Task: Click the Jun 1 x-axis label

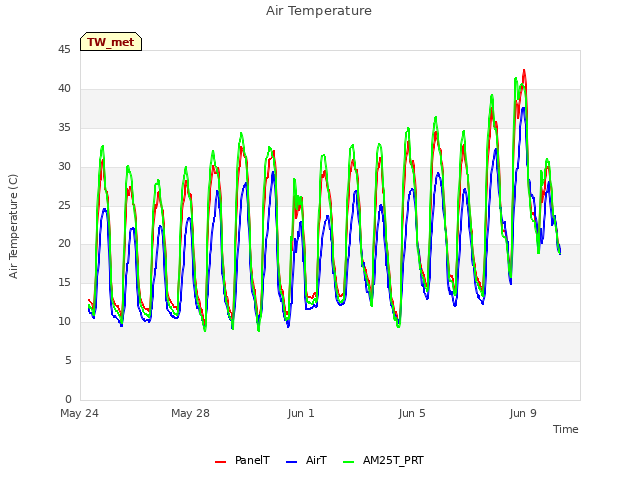Action: tap(301, 413)
